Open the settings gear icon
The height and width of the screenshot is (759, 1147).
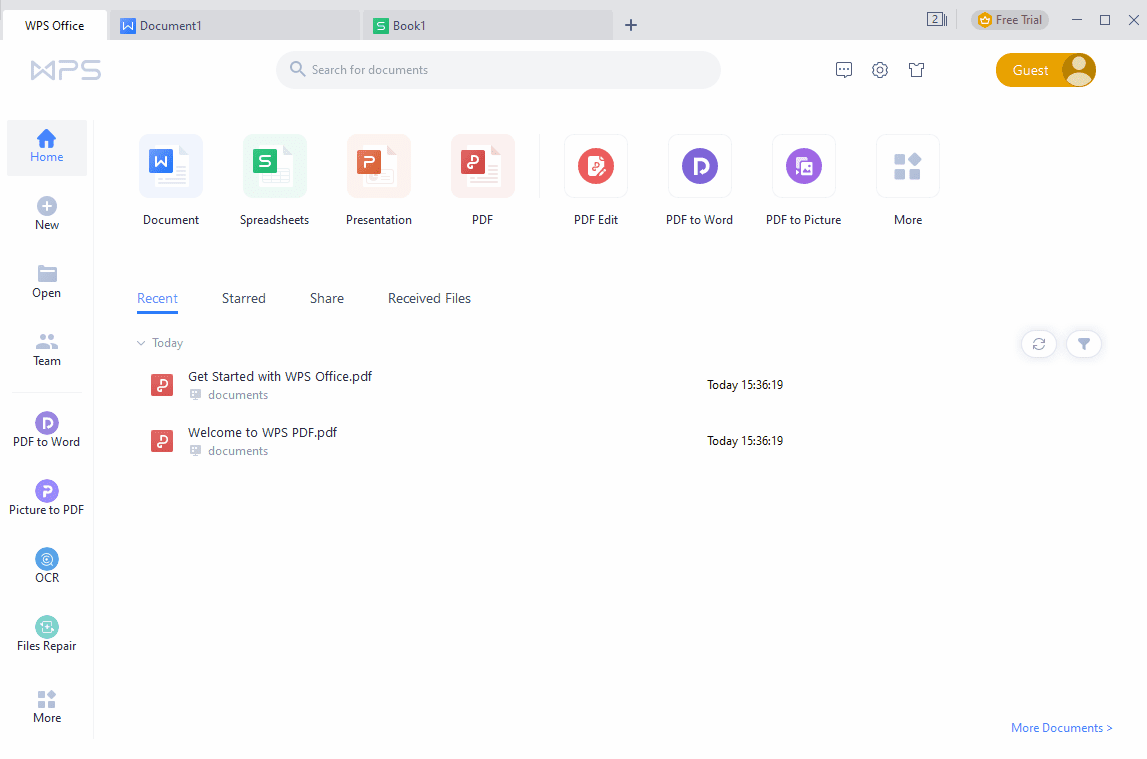(880, 70)
